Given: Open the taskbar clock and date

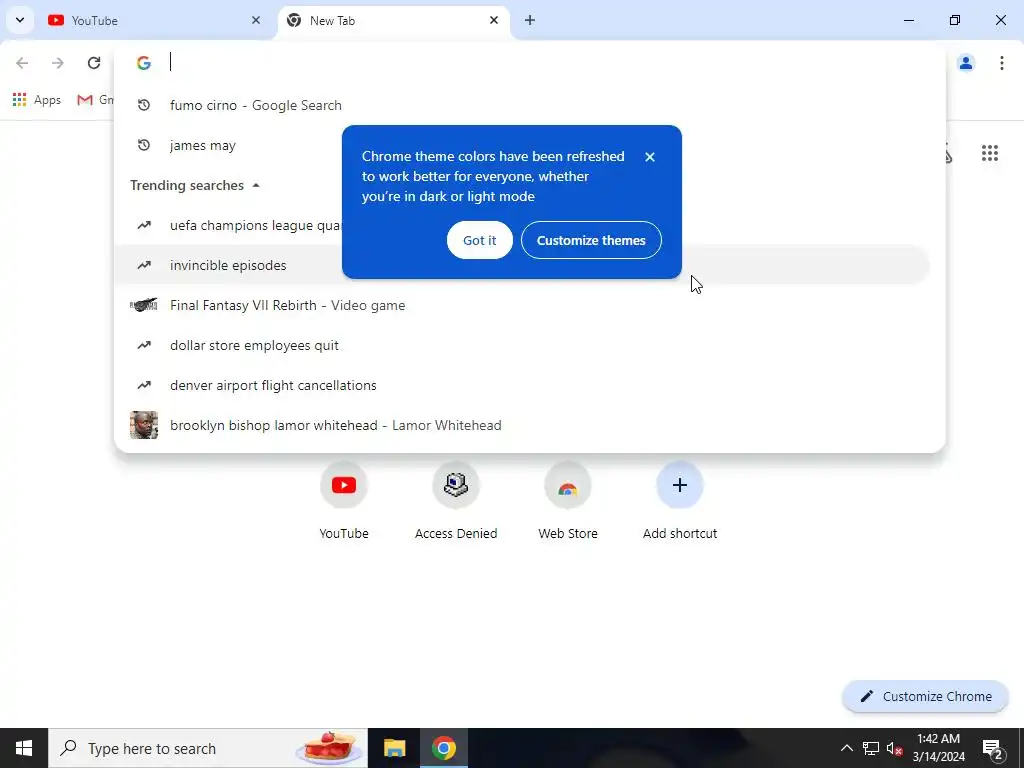Looking at the screenshot, I should tap(938, 748).
